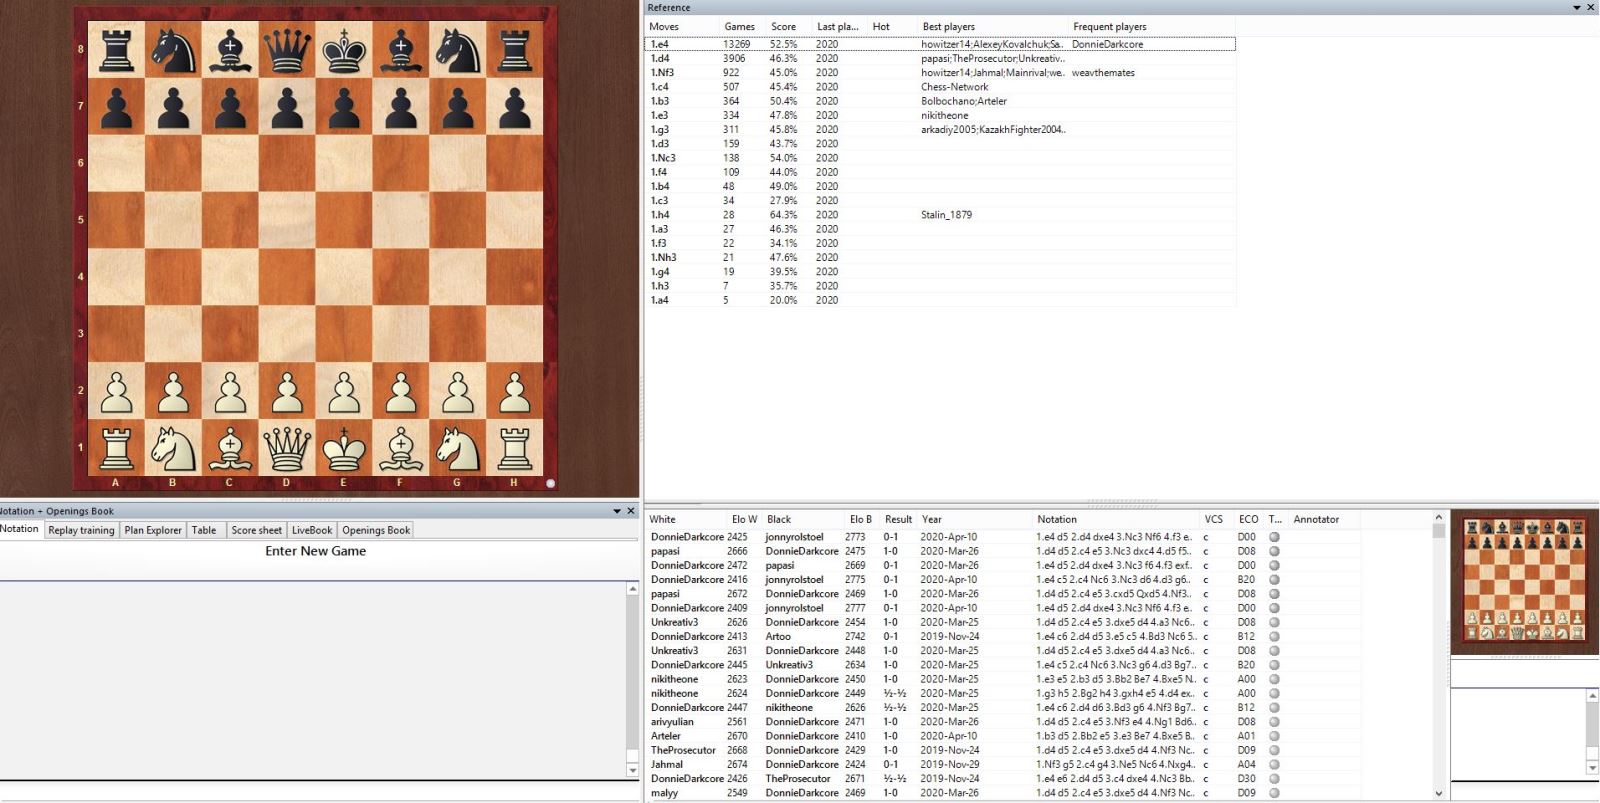Pick the white knight on g1

[458, 448]
